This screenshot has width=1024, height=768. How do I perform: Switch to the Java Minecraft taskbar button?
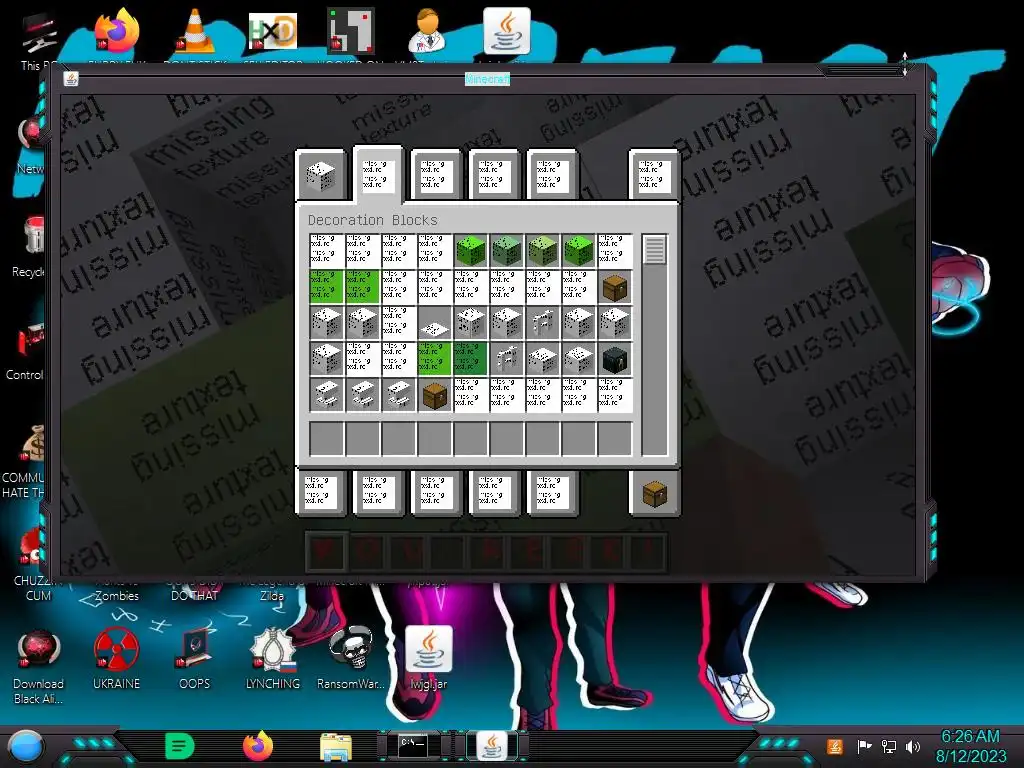click(492, 746)
